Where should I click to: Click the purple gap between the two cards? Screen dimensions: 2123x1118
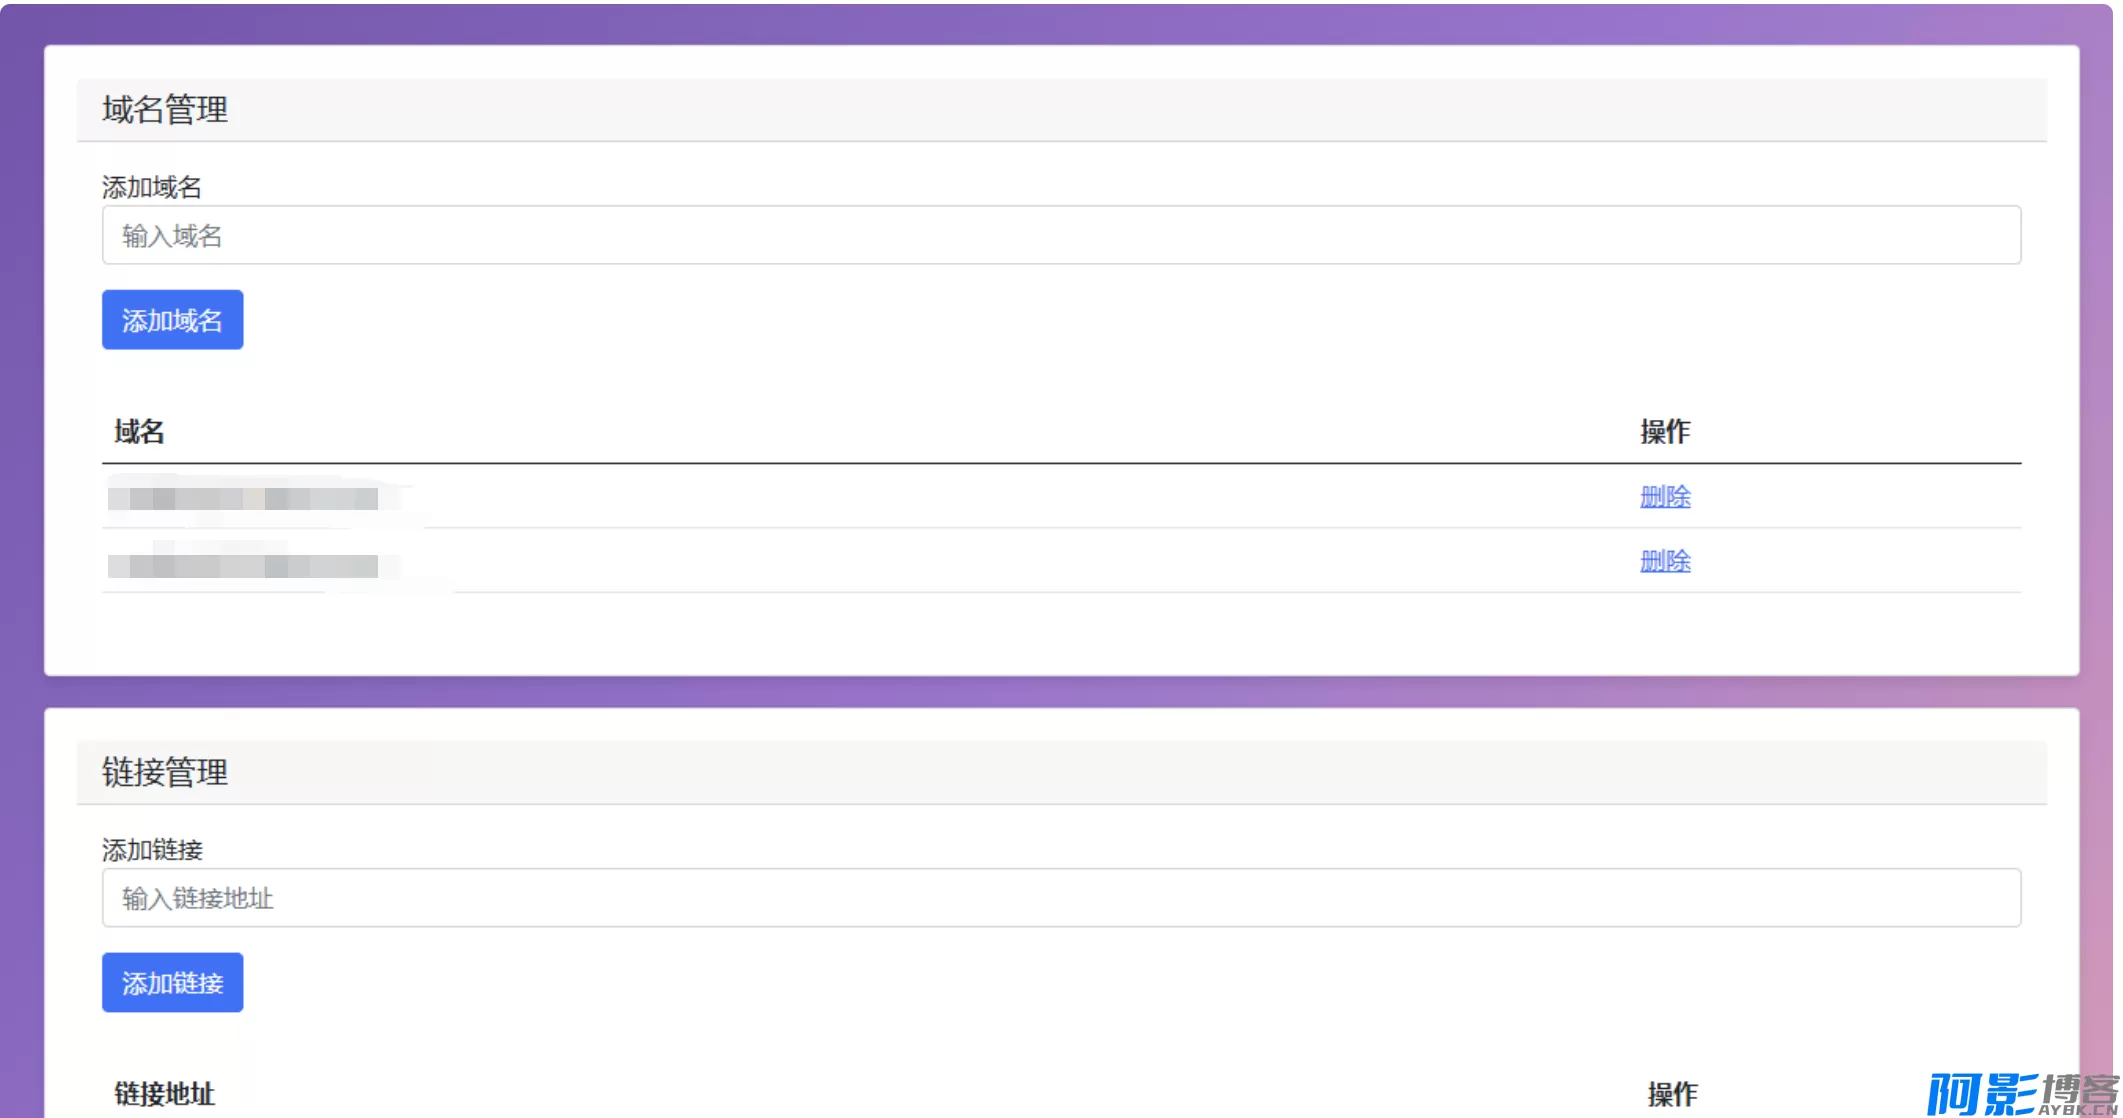tap(1060, 692)
